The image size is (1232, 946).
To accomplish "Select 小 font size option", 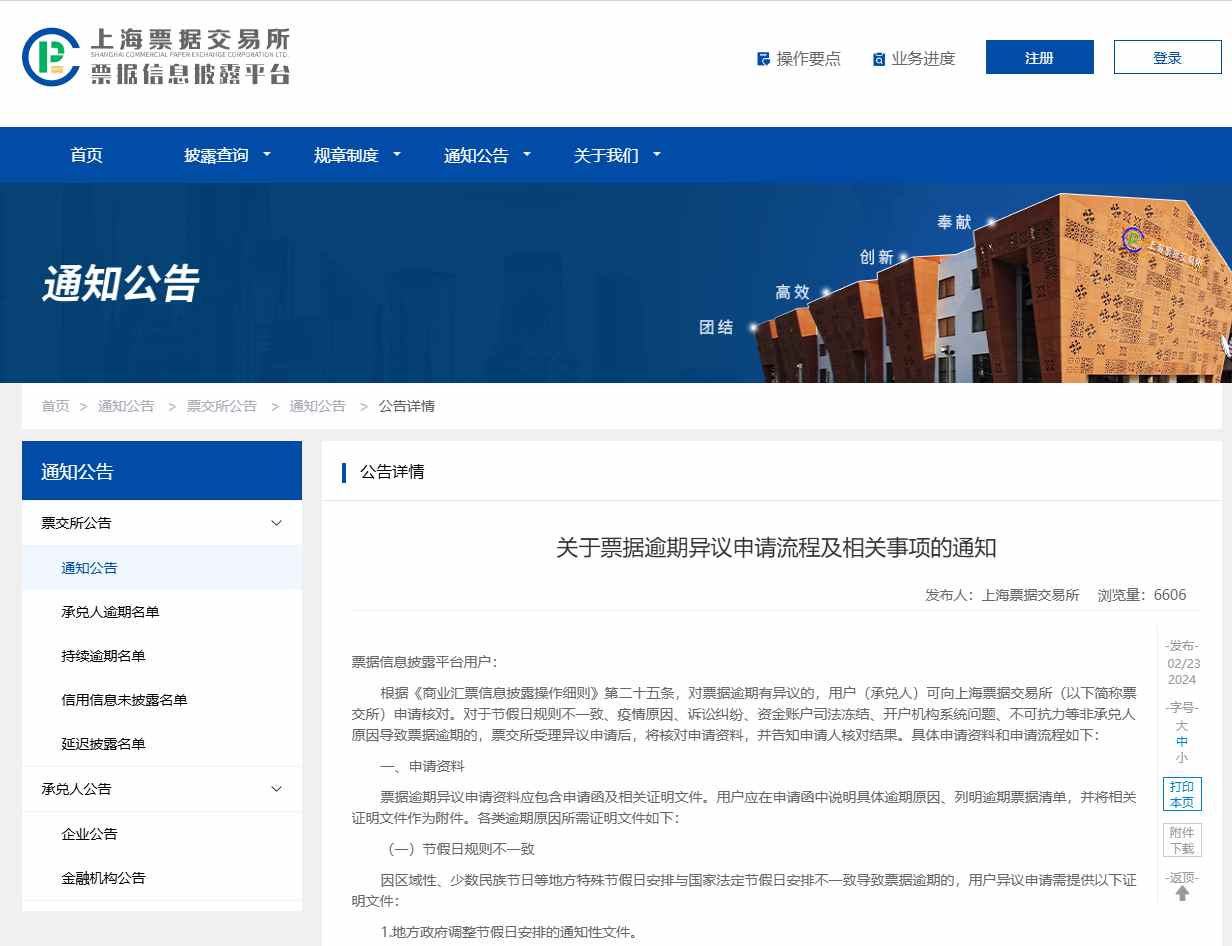I will click(1182, 758).
